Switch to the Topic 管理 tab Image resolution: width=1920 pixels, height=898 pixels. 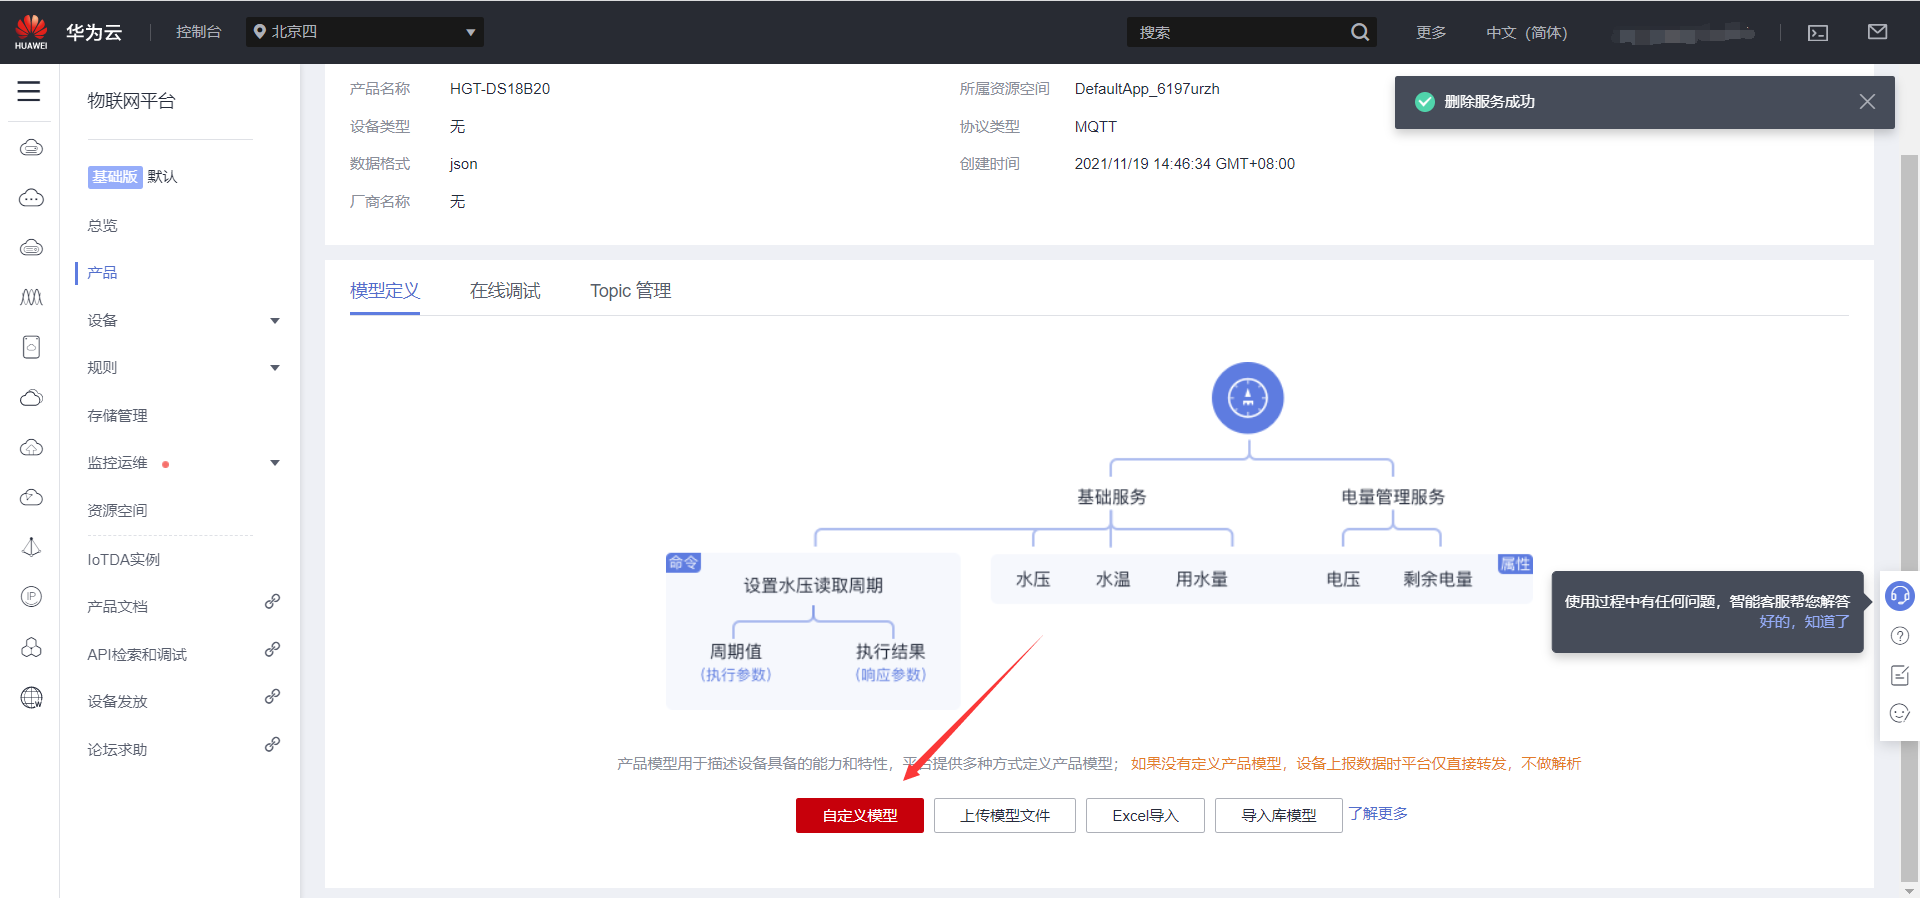pyautogui.click(x=630, y=291)
